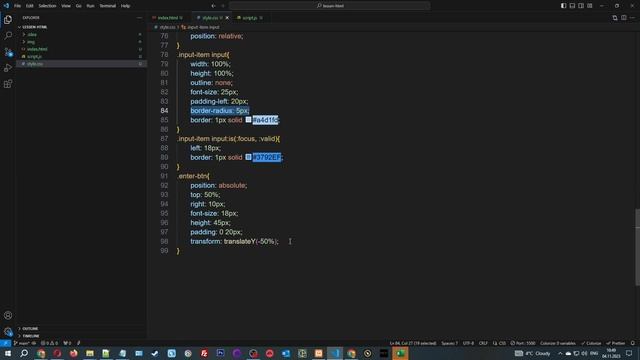The width and height of the screenshot is (640, 360).
Task: Open the Search view in activity bar
Action: click(x=8, y=36)
